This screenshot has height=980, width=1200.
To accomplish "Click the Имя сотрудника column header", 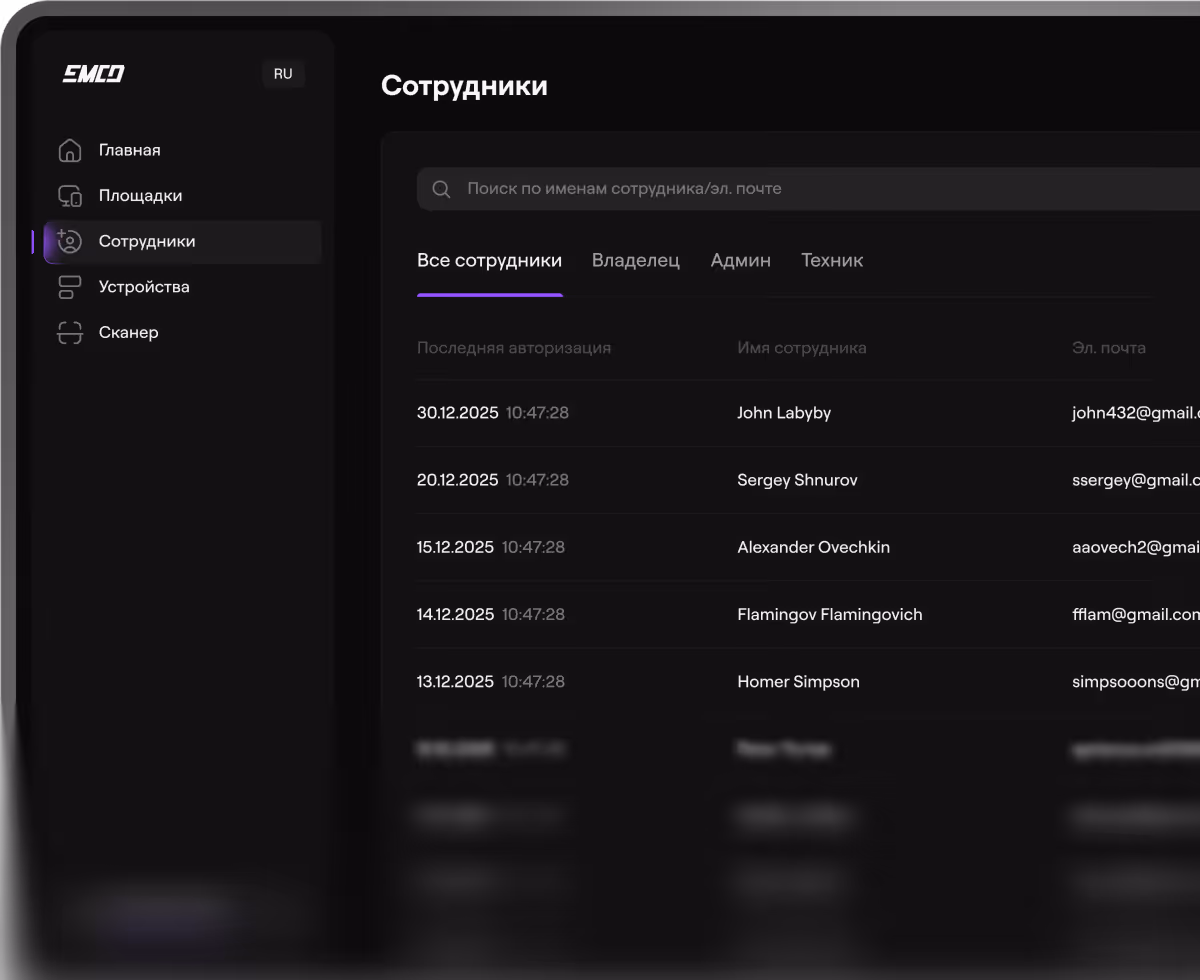I will tap(802, 348).
